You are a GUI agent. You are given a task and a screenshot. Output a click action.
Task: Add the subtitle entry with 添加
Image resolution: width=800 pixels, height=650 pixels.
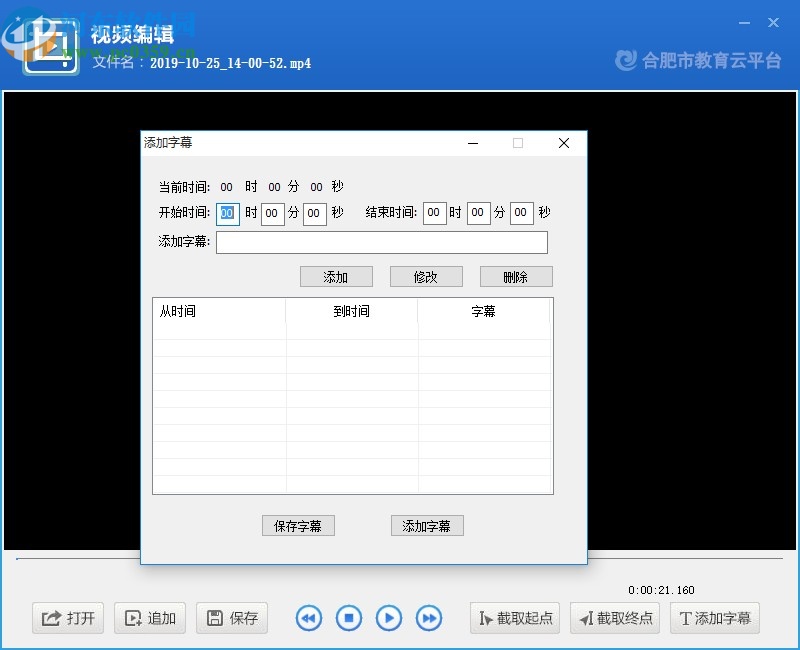tap(336, 276)
